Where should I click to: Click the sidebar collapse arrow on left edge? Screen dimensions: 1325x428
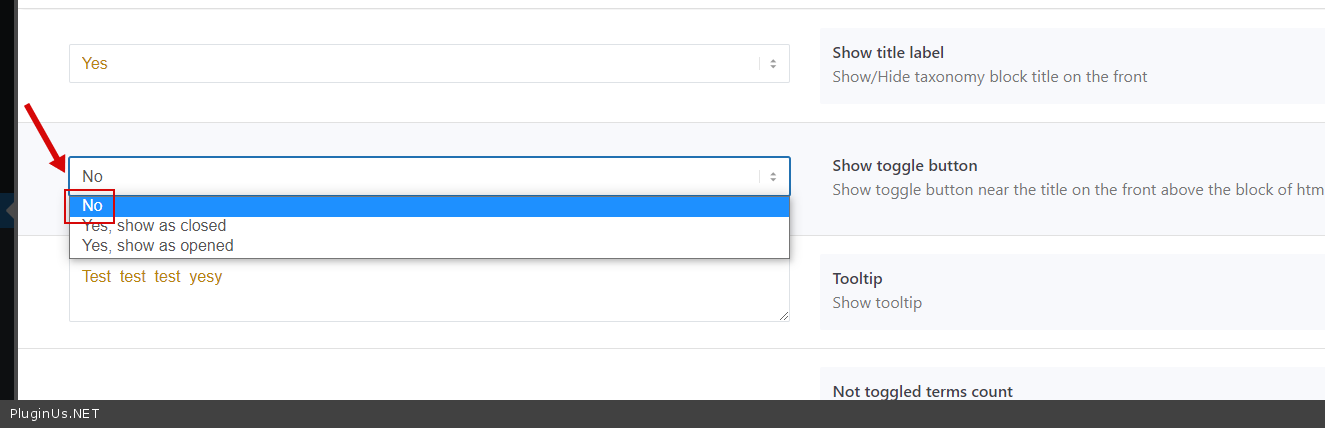(x=9, y=211)
